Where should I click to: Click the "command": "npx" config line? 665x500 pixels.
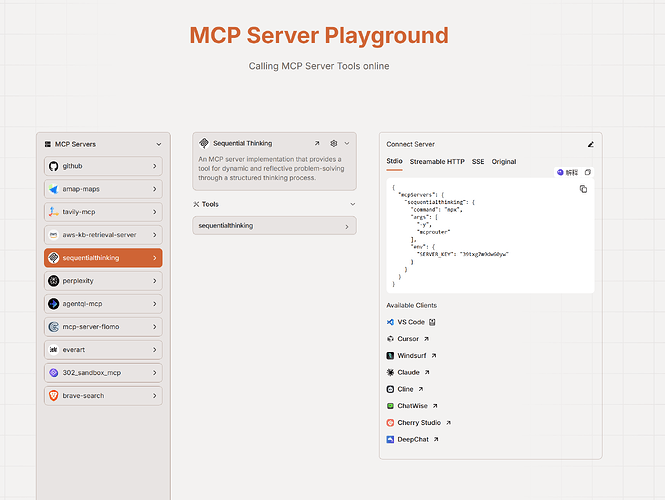tap(436, 209)
